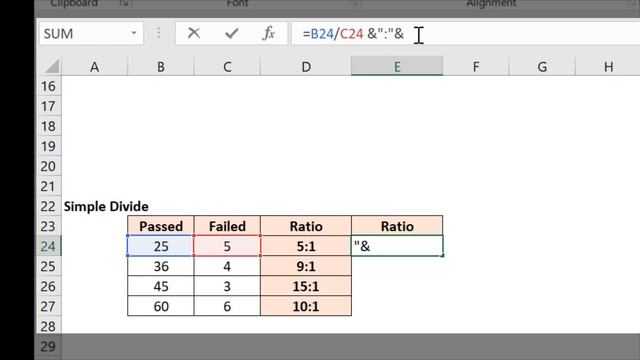Select row 17 header

pos(49,106)
